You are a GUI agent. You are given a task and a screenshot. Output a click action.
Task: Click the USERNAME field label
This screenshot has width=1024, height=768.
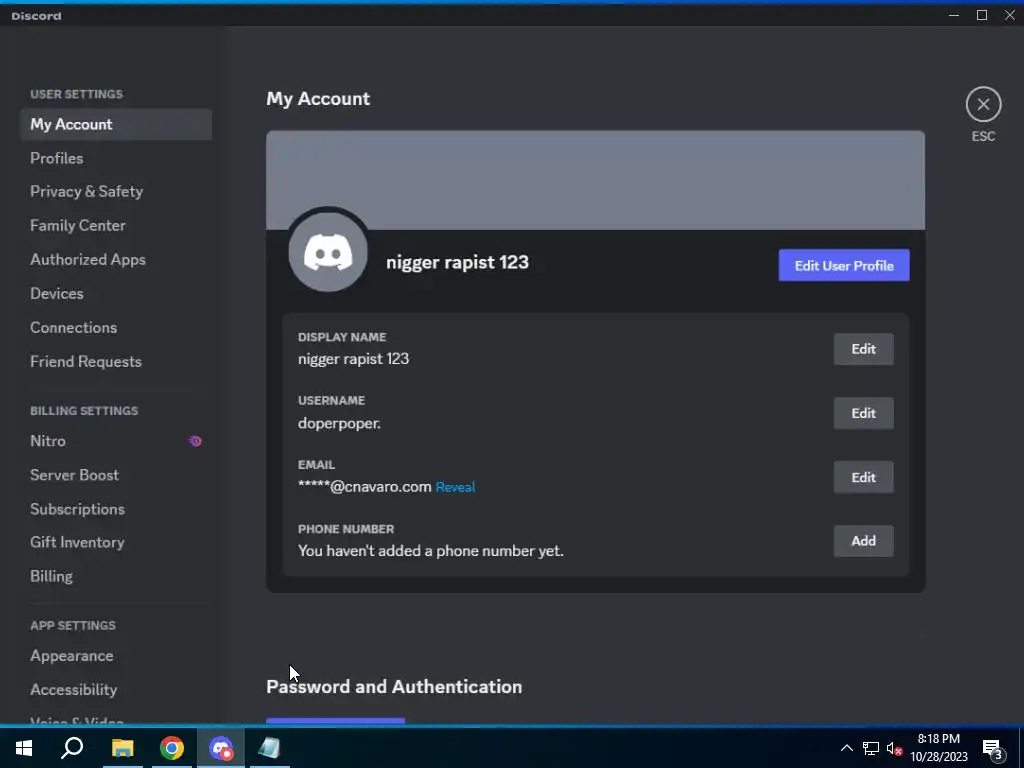pyautogui.click(x=332, y=400)
